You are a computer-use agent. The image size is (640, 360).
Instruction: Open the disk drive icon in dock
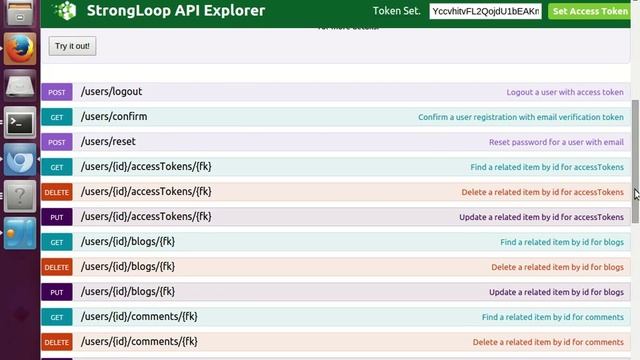[x=20, y=86]
